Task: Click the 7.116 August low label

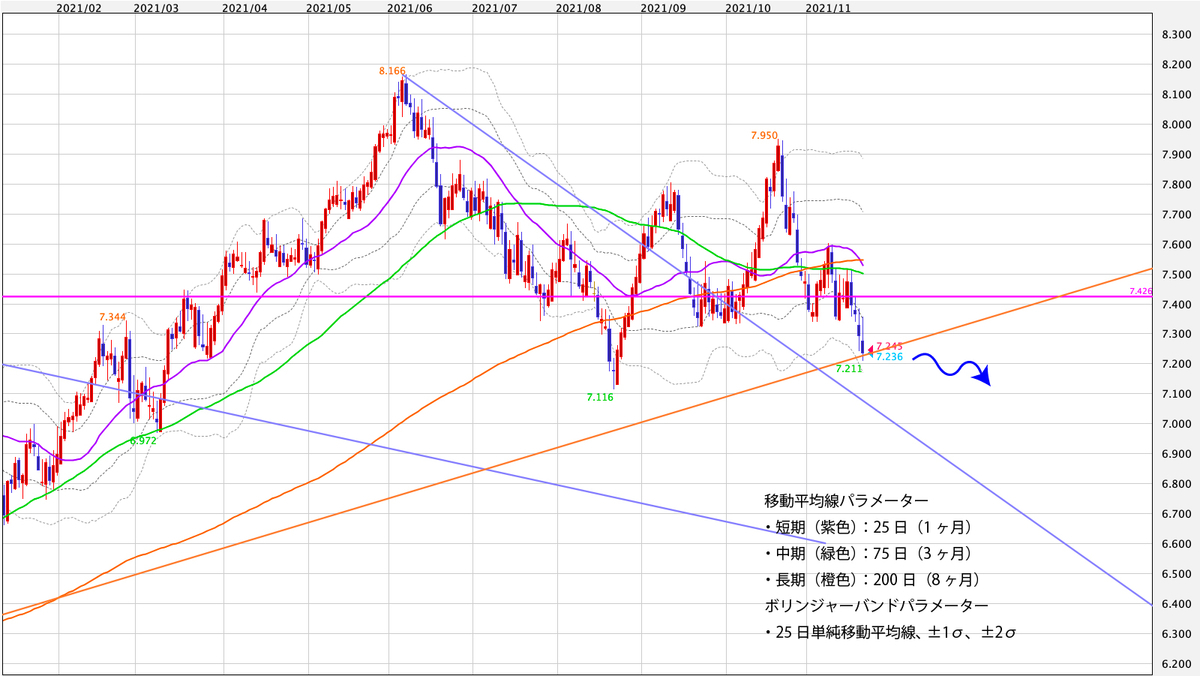Action: pos(600,397)
